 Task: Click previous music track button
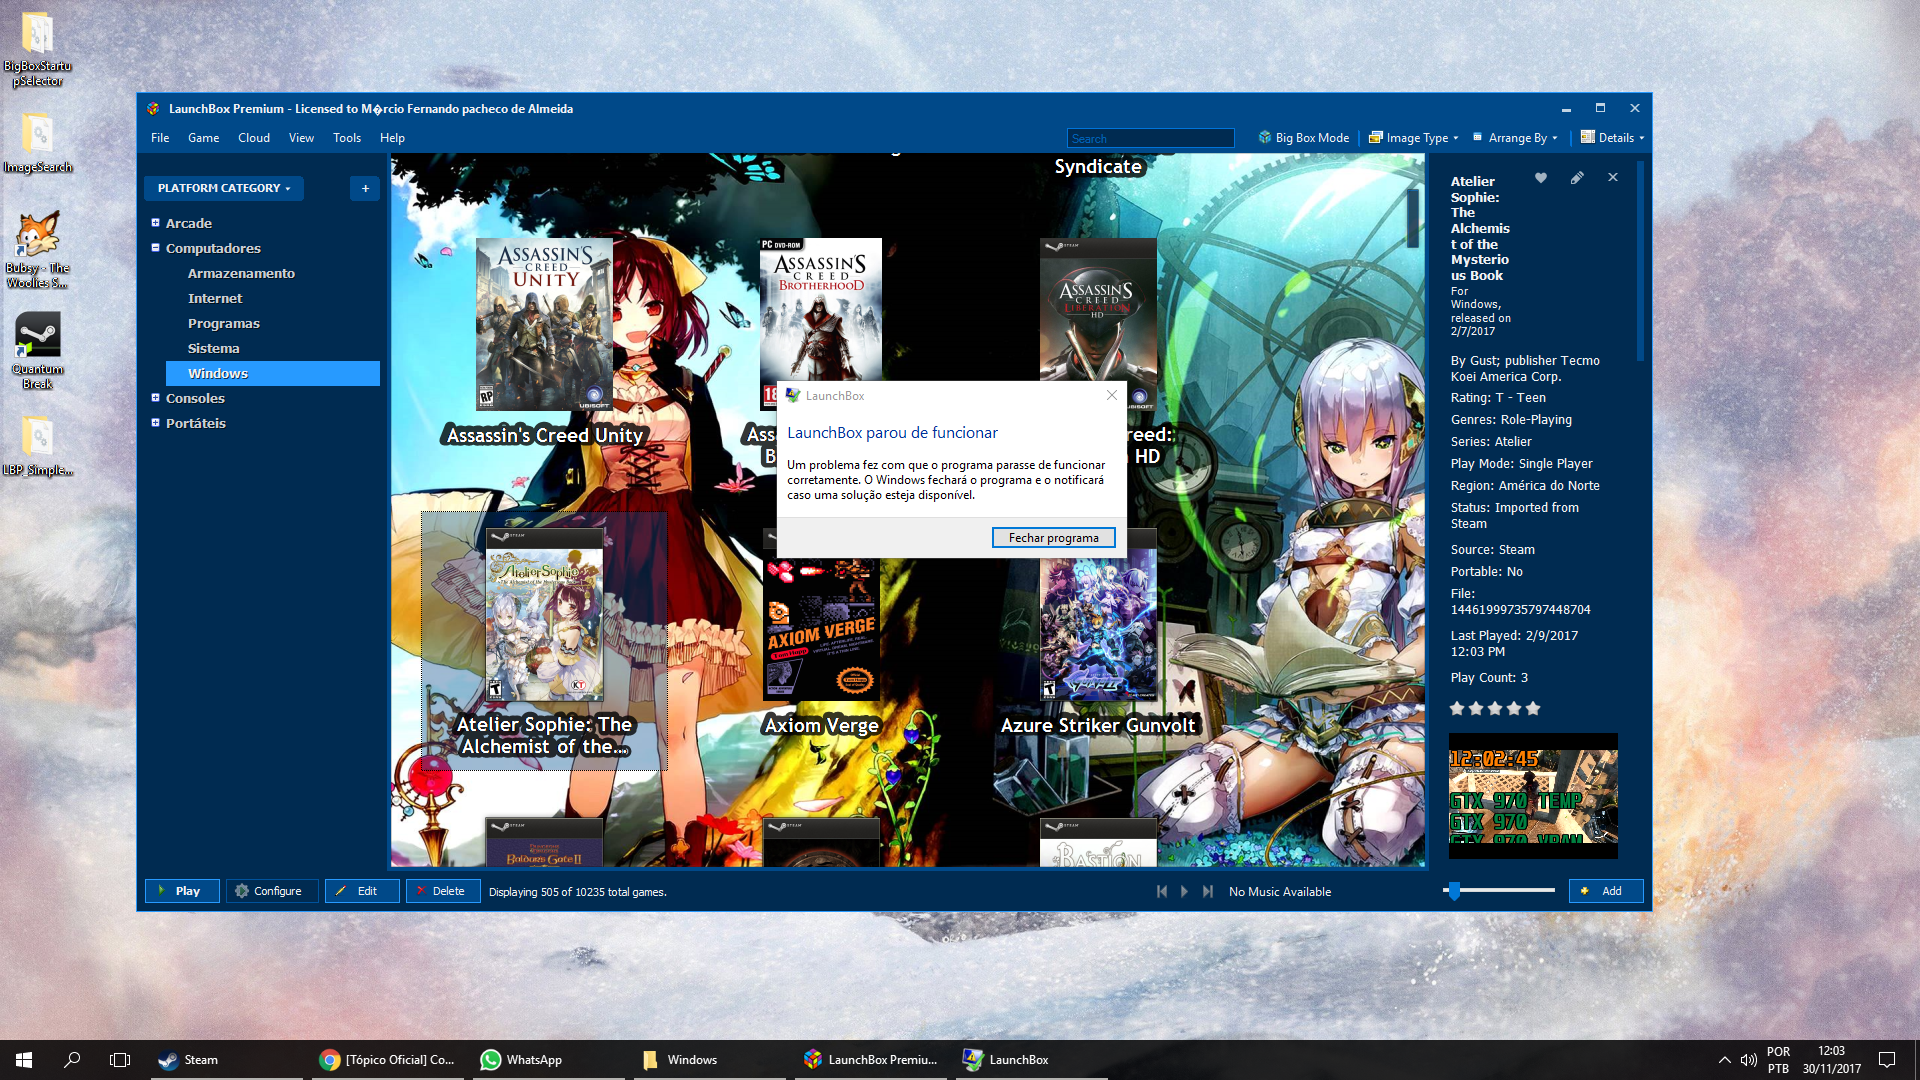[x=1161, y=891]
